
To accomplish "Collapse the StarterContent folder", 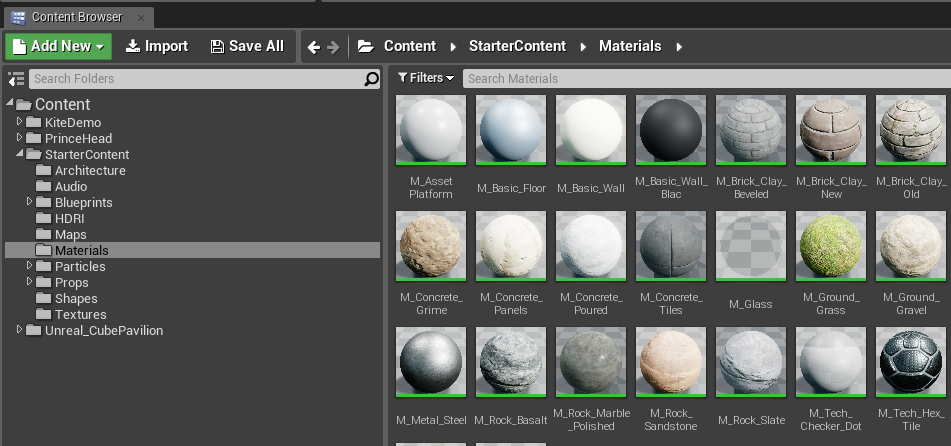I will click(x=19, y=153).
